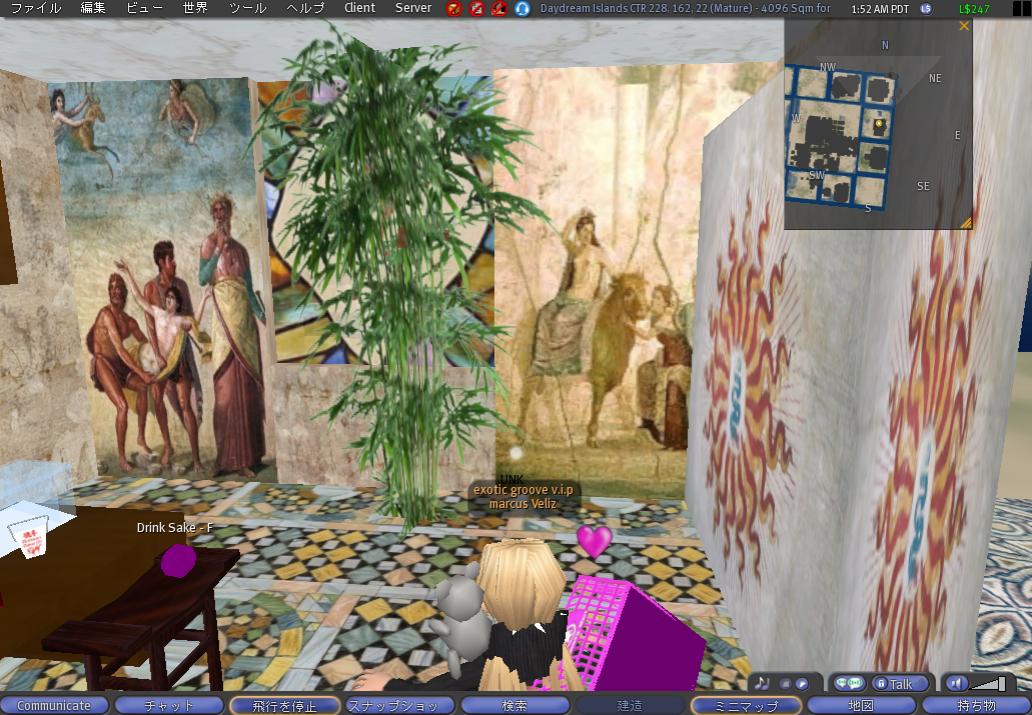Click the purple ball on the table
This screenshot has width=1032, height=715.
[x=178, y=560]
